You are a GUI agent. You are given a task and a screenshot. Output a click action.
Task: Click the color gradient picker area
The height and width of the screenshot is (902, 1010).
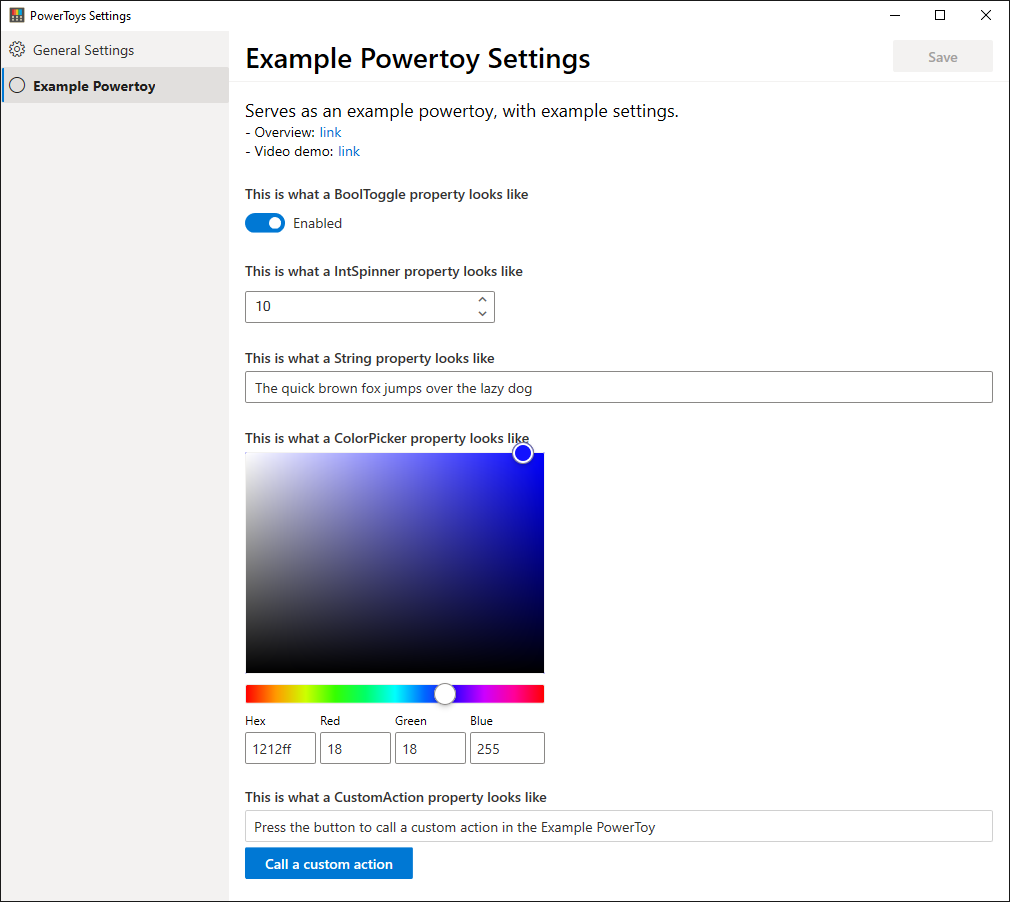[395, 562]
